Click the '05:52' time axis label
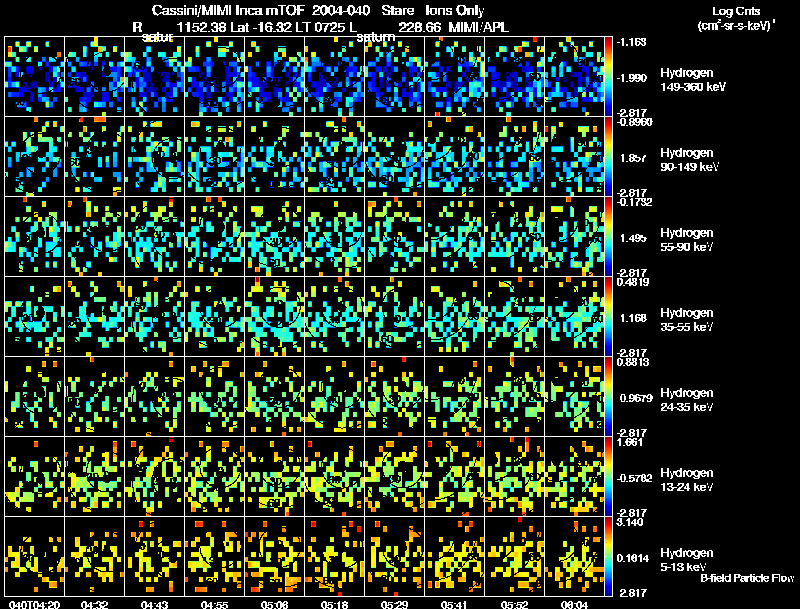Screen dimensions: 800x609 pyautogui.click(x=514, y=604)
